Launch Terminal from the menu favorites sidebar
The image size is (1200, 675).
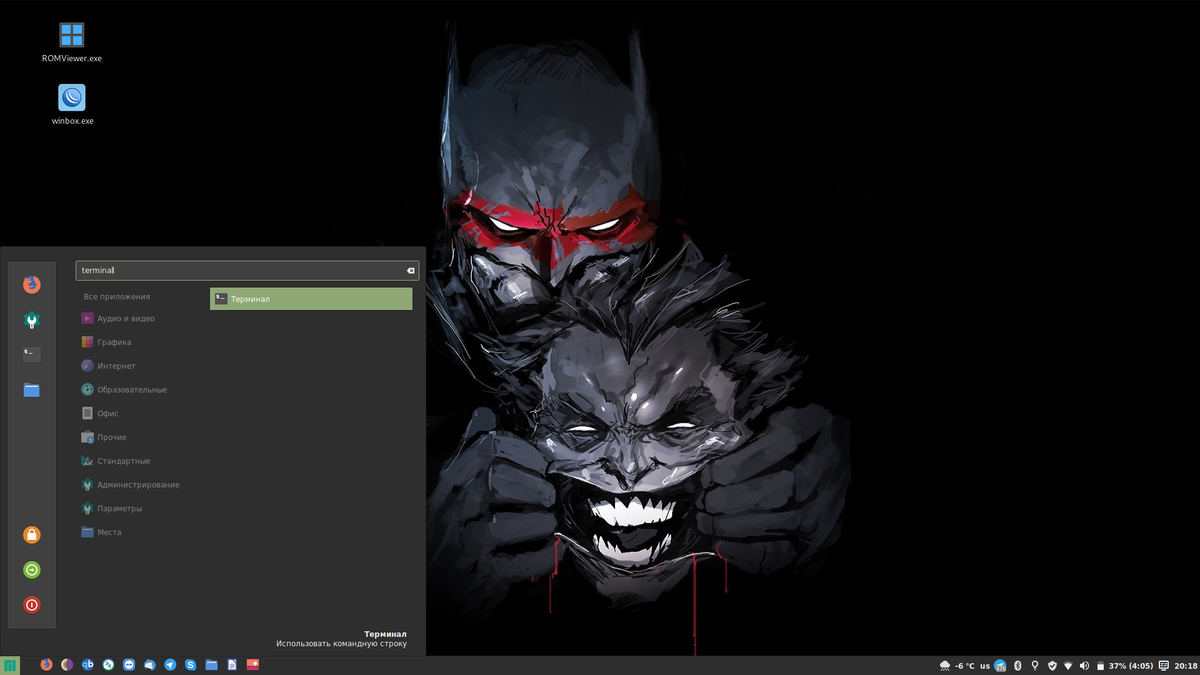[x=32, y=354]
